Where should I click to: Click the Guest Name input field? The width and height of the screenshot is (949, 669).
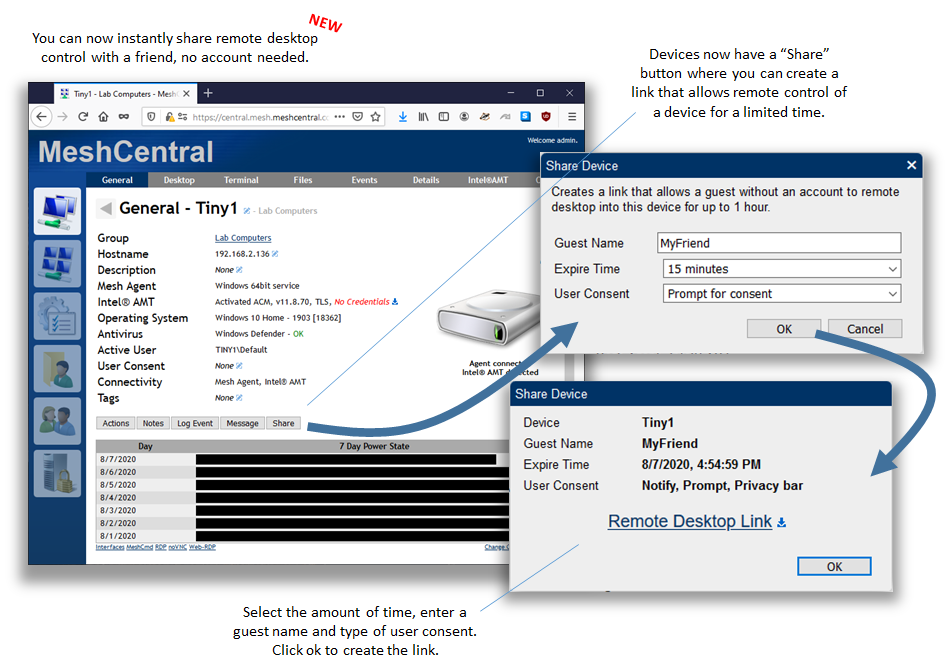coord(779,243)
